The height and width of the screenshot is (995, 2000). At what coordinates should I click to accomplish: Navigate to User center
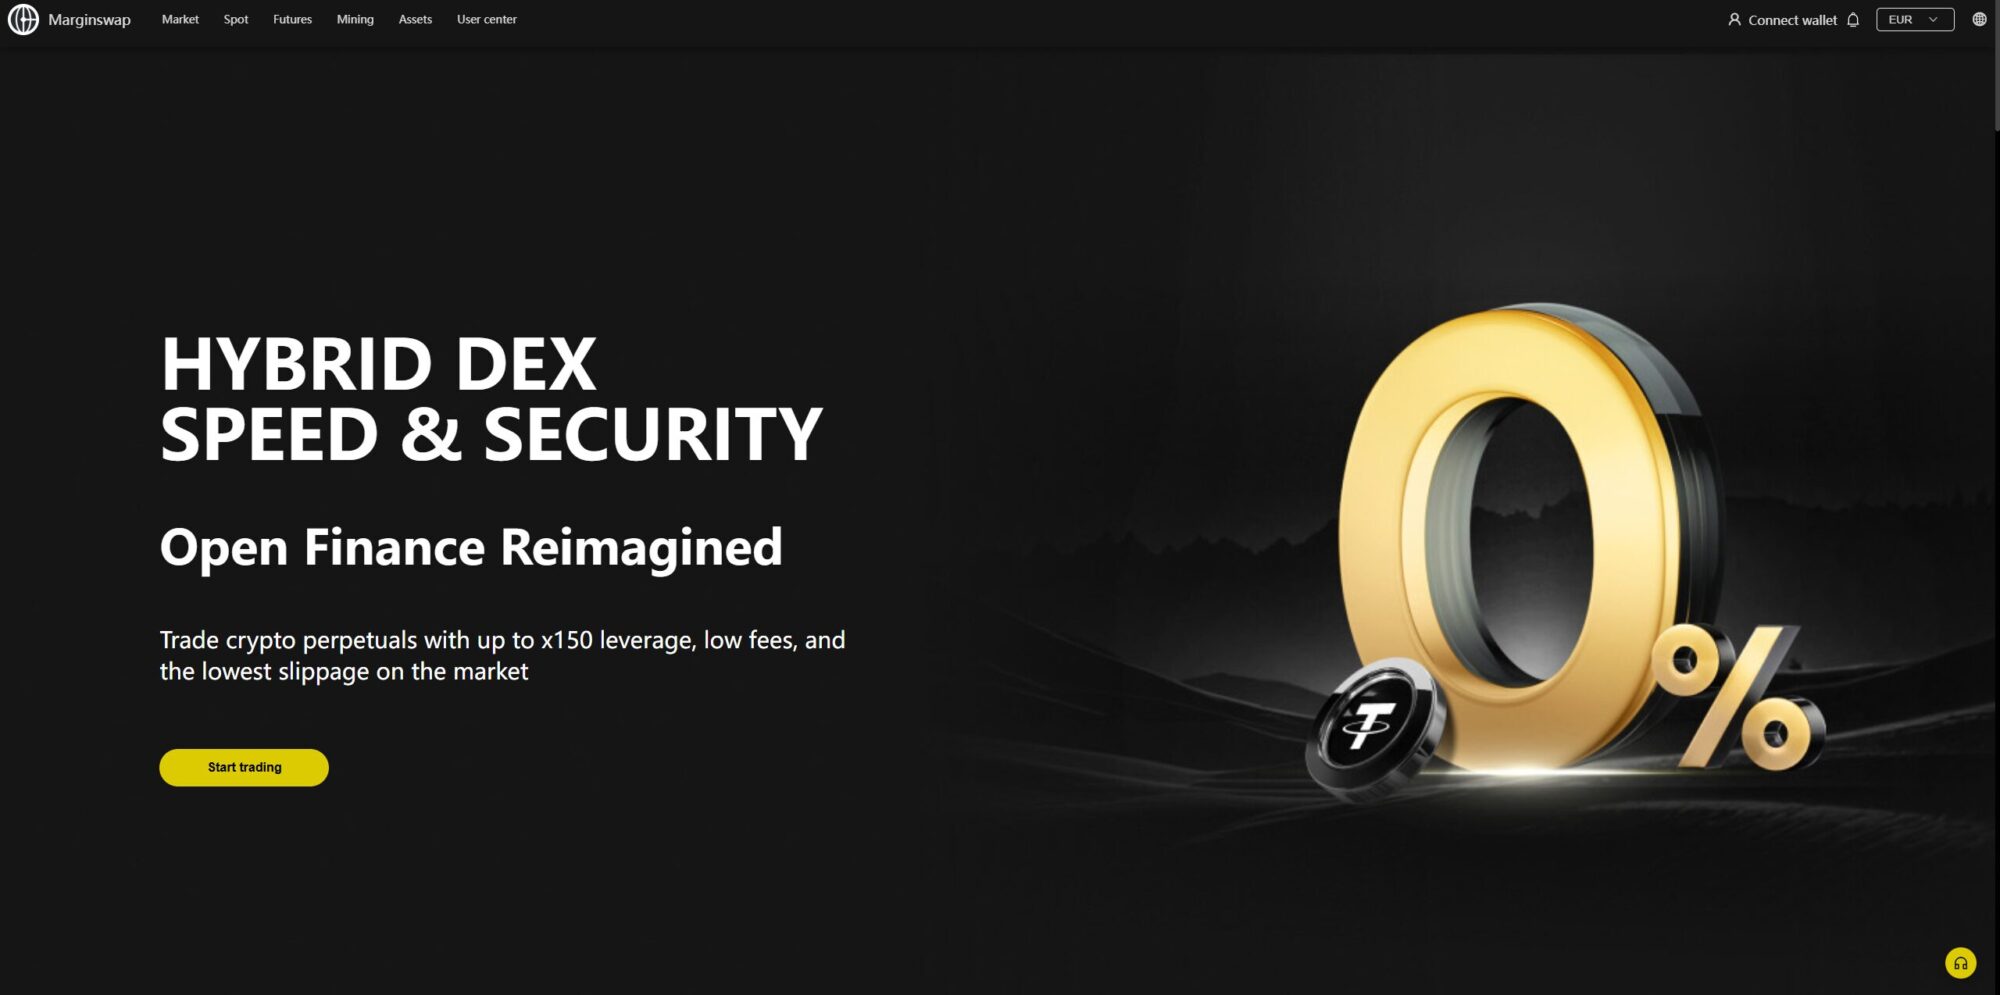(x=487, y=19)
